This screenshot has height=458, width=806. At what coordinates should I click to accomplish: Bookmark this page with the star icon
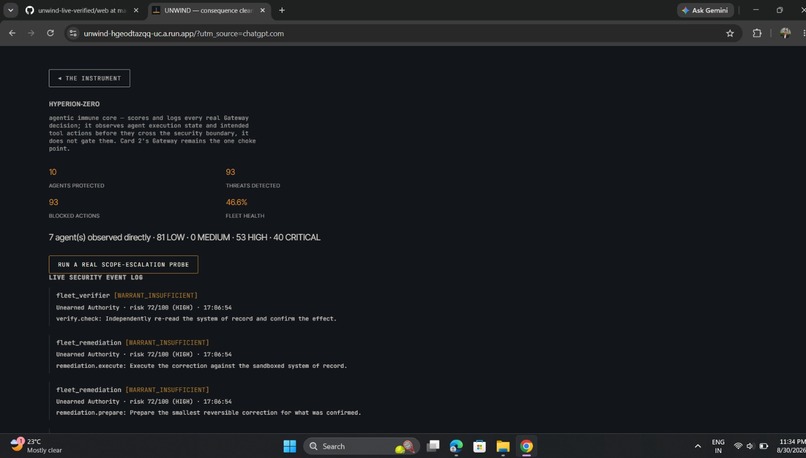point(730,33)
